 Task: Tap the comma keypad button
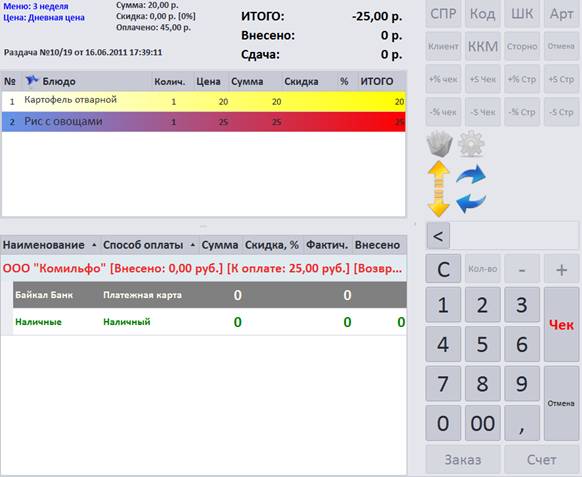tap(522, 423)
